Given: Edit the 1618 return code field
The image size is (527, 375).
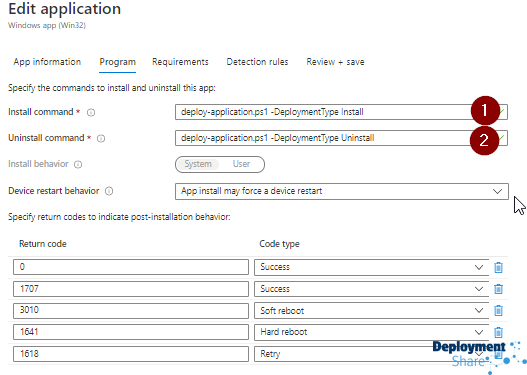Looking at the screenshot, I should pyautogui.click(x=131, y=354).
